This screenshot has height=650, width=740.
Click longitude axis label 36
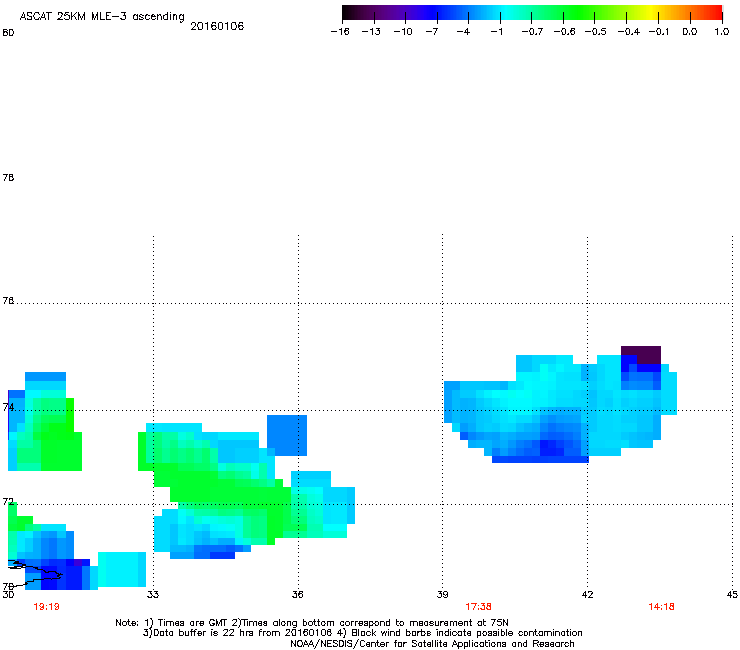point(298,594)
